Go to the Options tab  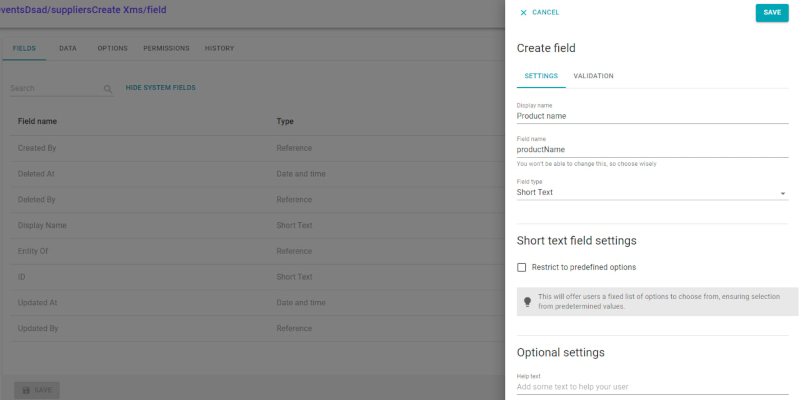pos(112,48)
